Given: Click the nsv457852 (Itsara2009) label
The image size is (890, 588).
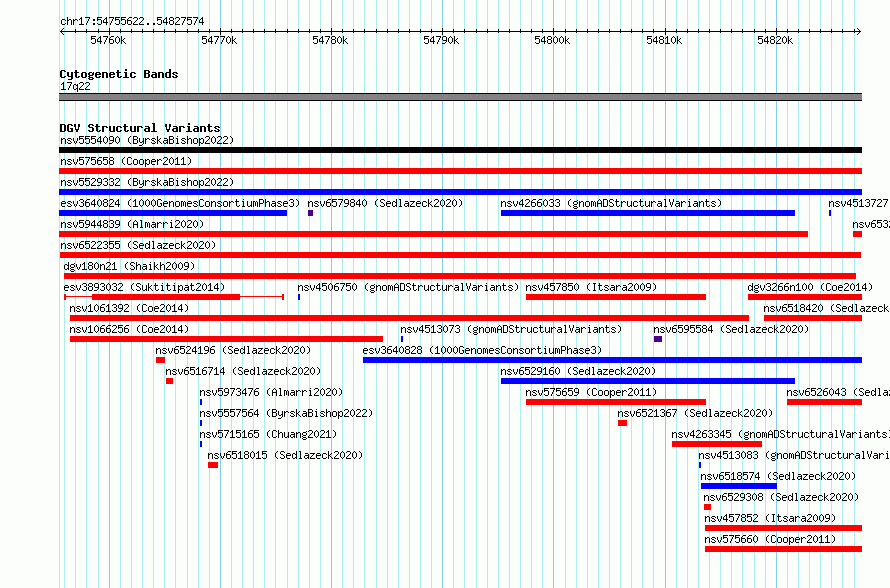Looking at the screenshot, I should pos(770,518).
